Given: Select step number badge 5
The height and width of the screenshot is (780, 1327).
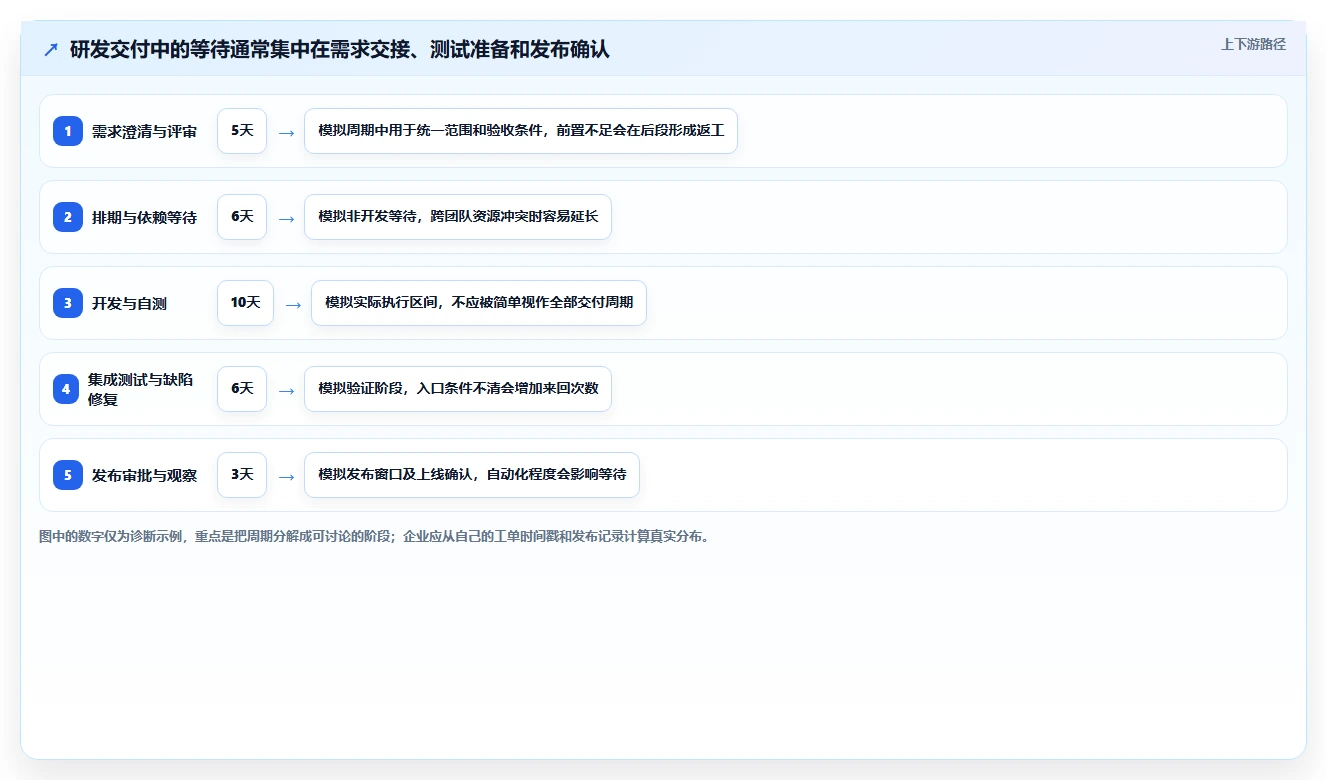Looking at the screenshot, I should pos(68,475).
